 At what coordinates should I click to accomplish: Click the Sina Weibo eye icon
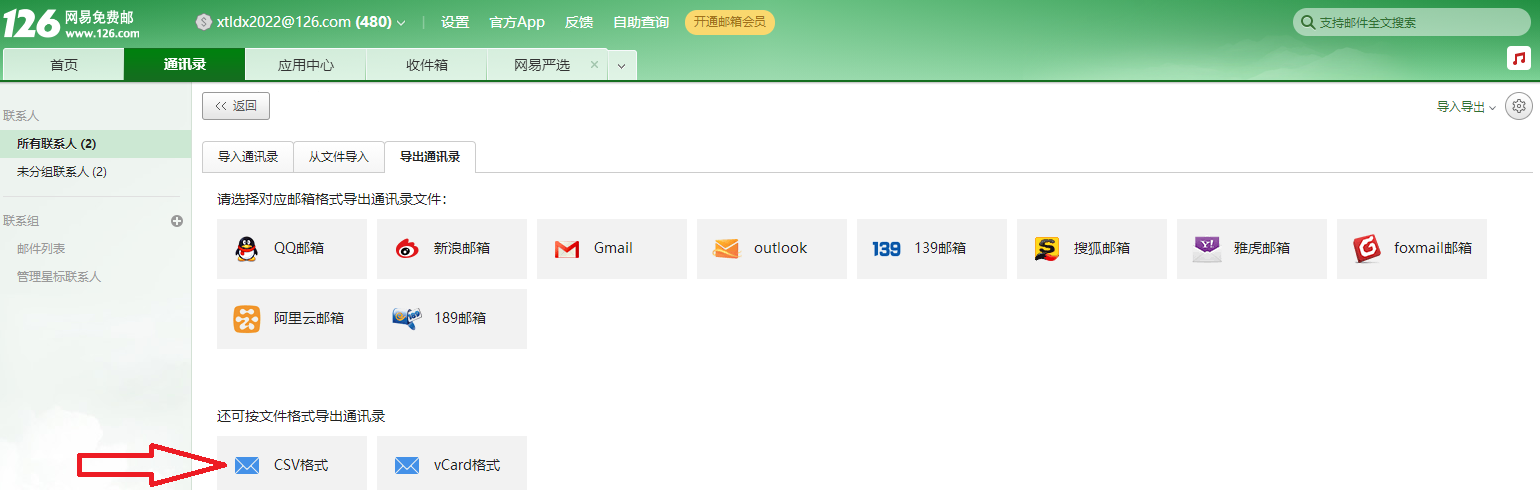[x=406, y=248]
